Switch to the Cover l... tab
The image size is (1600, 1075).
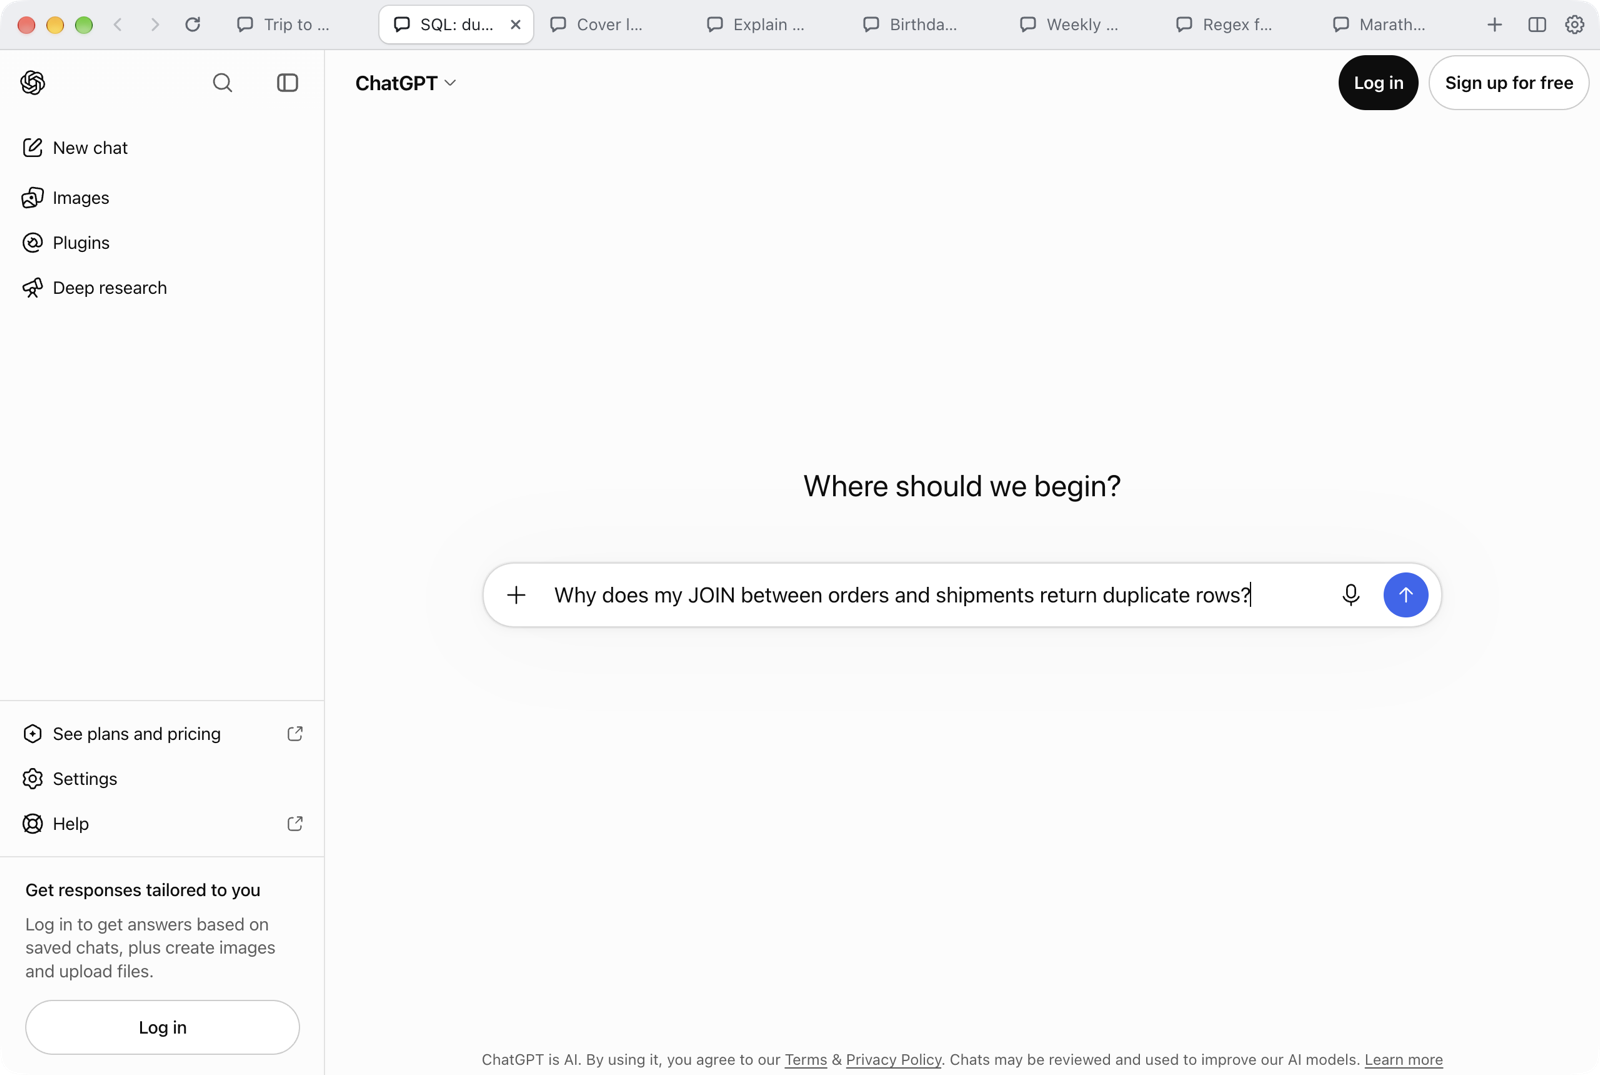(x=611, y=25)
